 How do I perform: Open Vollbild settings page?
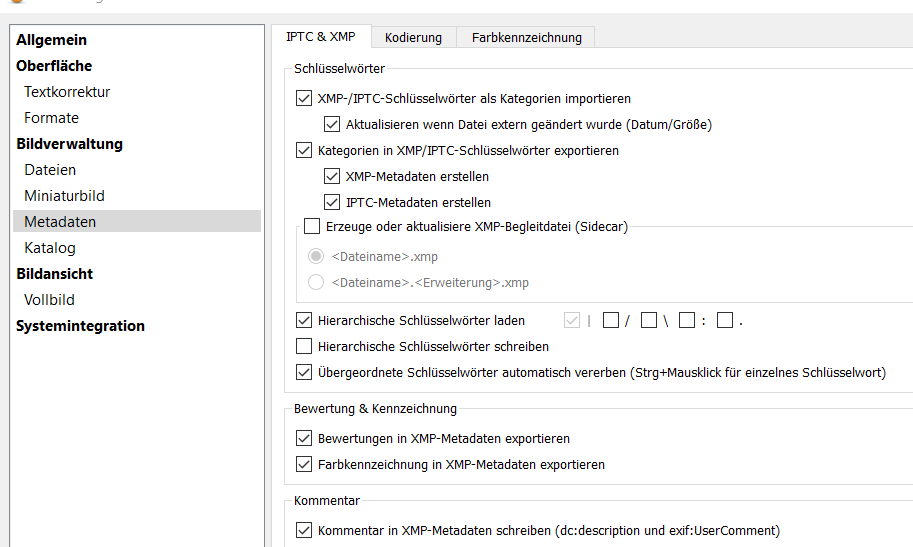point(49,300)
